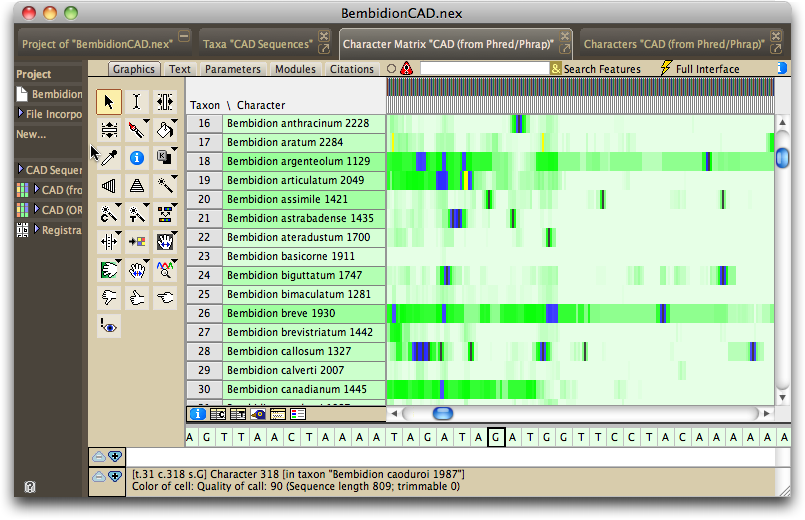
Task: Select the magic wand tool labeled T
Action: pyautogui.click(x=137, y=214)
